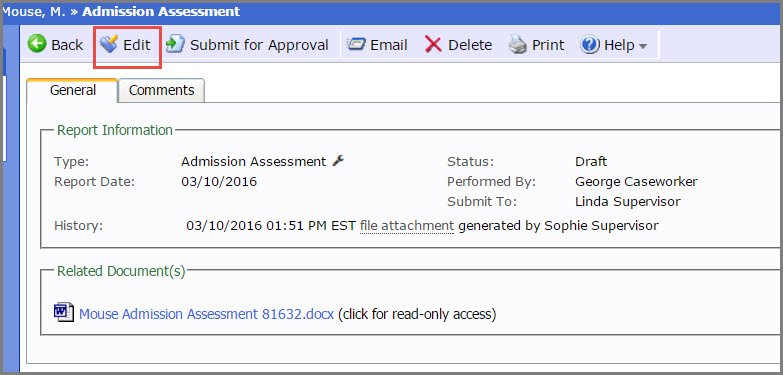Click the Edit pencil icon
This screenshot has height=375, width=783.
(x=108, y=44)
